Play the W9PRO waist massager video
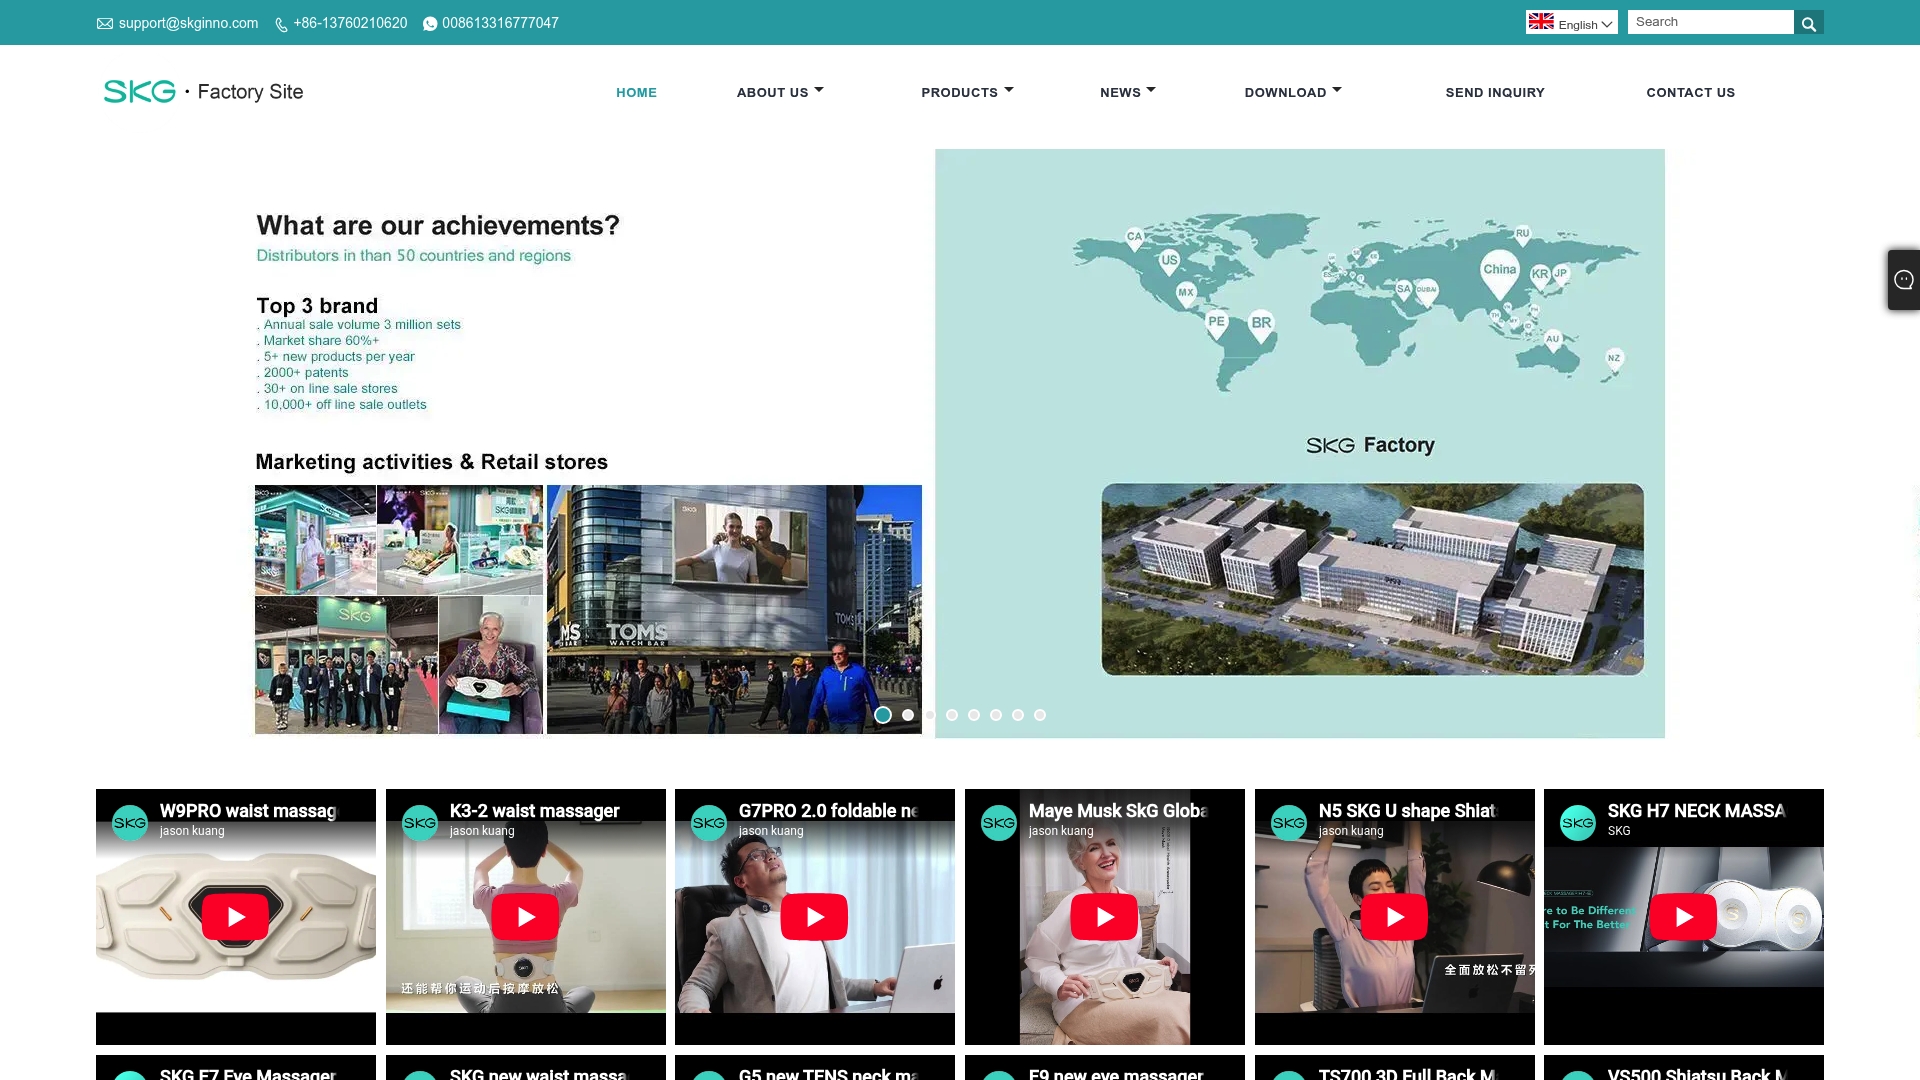This screenshot has width=1920, height=1080. coord(235,917)
